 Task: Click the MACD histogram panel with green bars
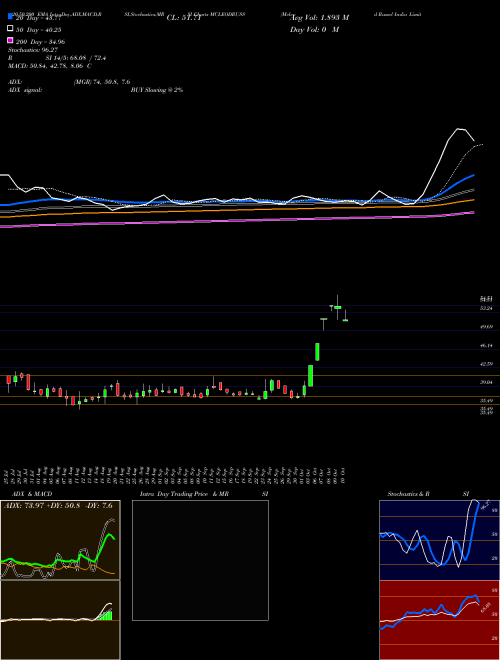click(60, 620)
